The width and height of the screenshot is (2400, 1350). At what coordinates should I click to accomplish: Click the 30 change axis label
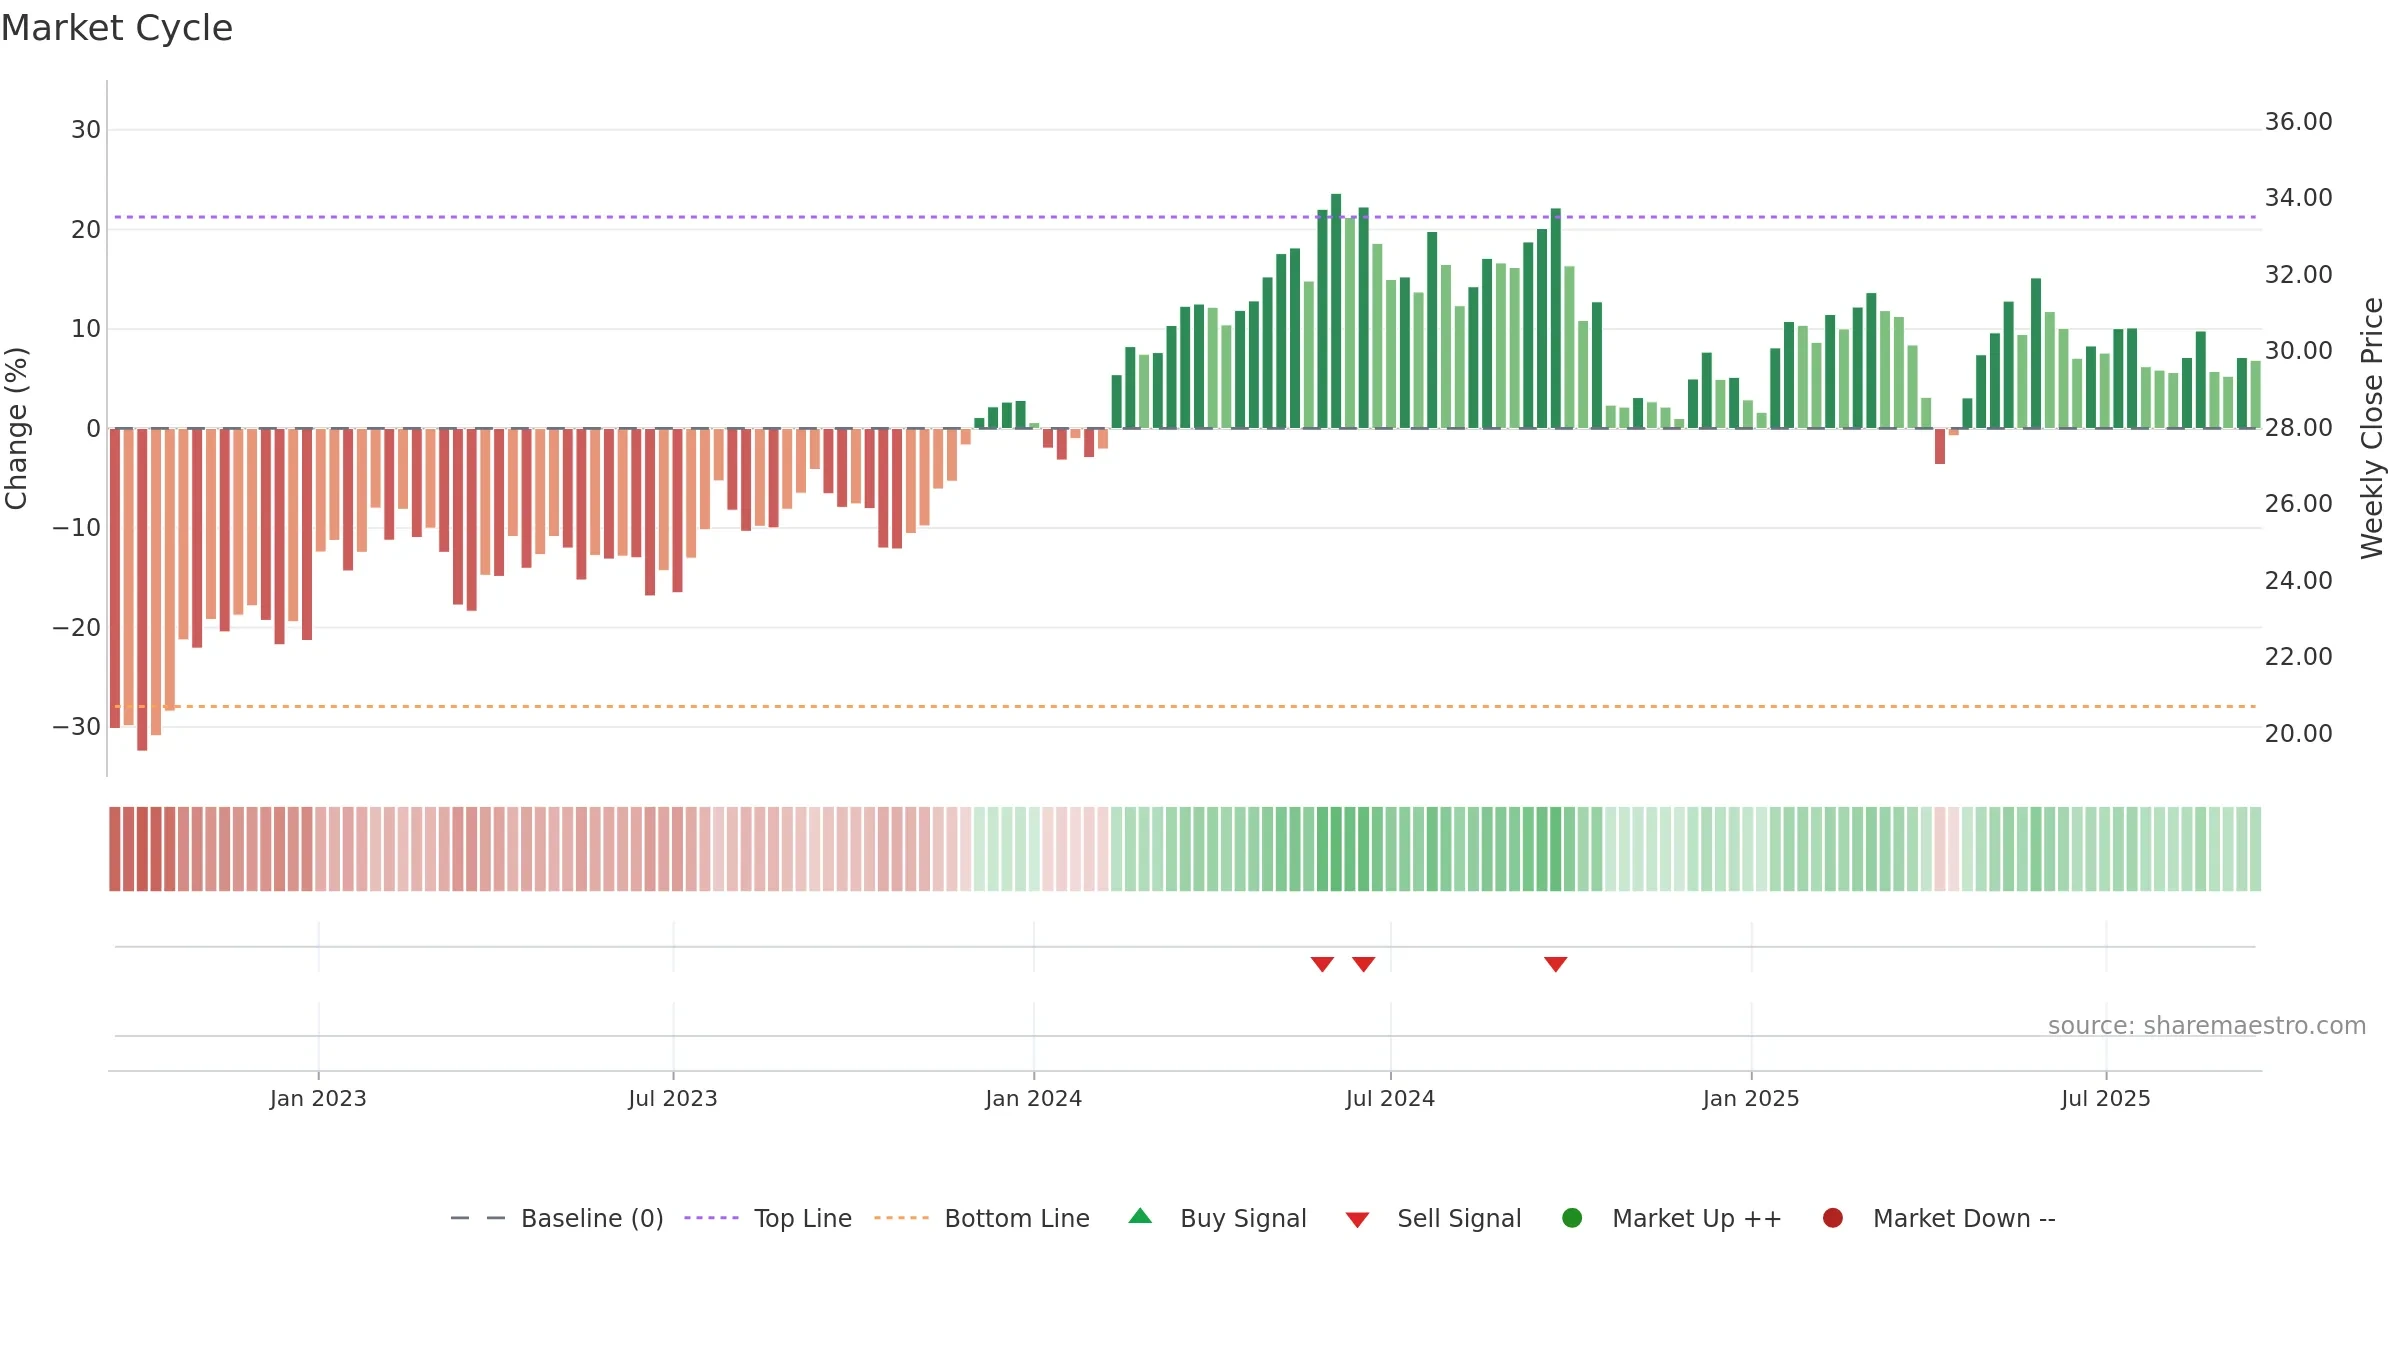coord(86,130)
